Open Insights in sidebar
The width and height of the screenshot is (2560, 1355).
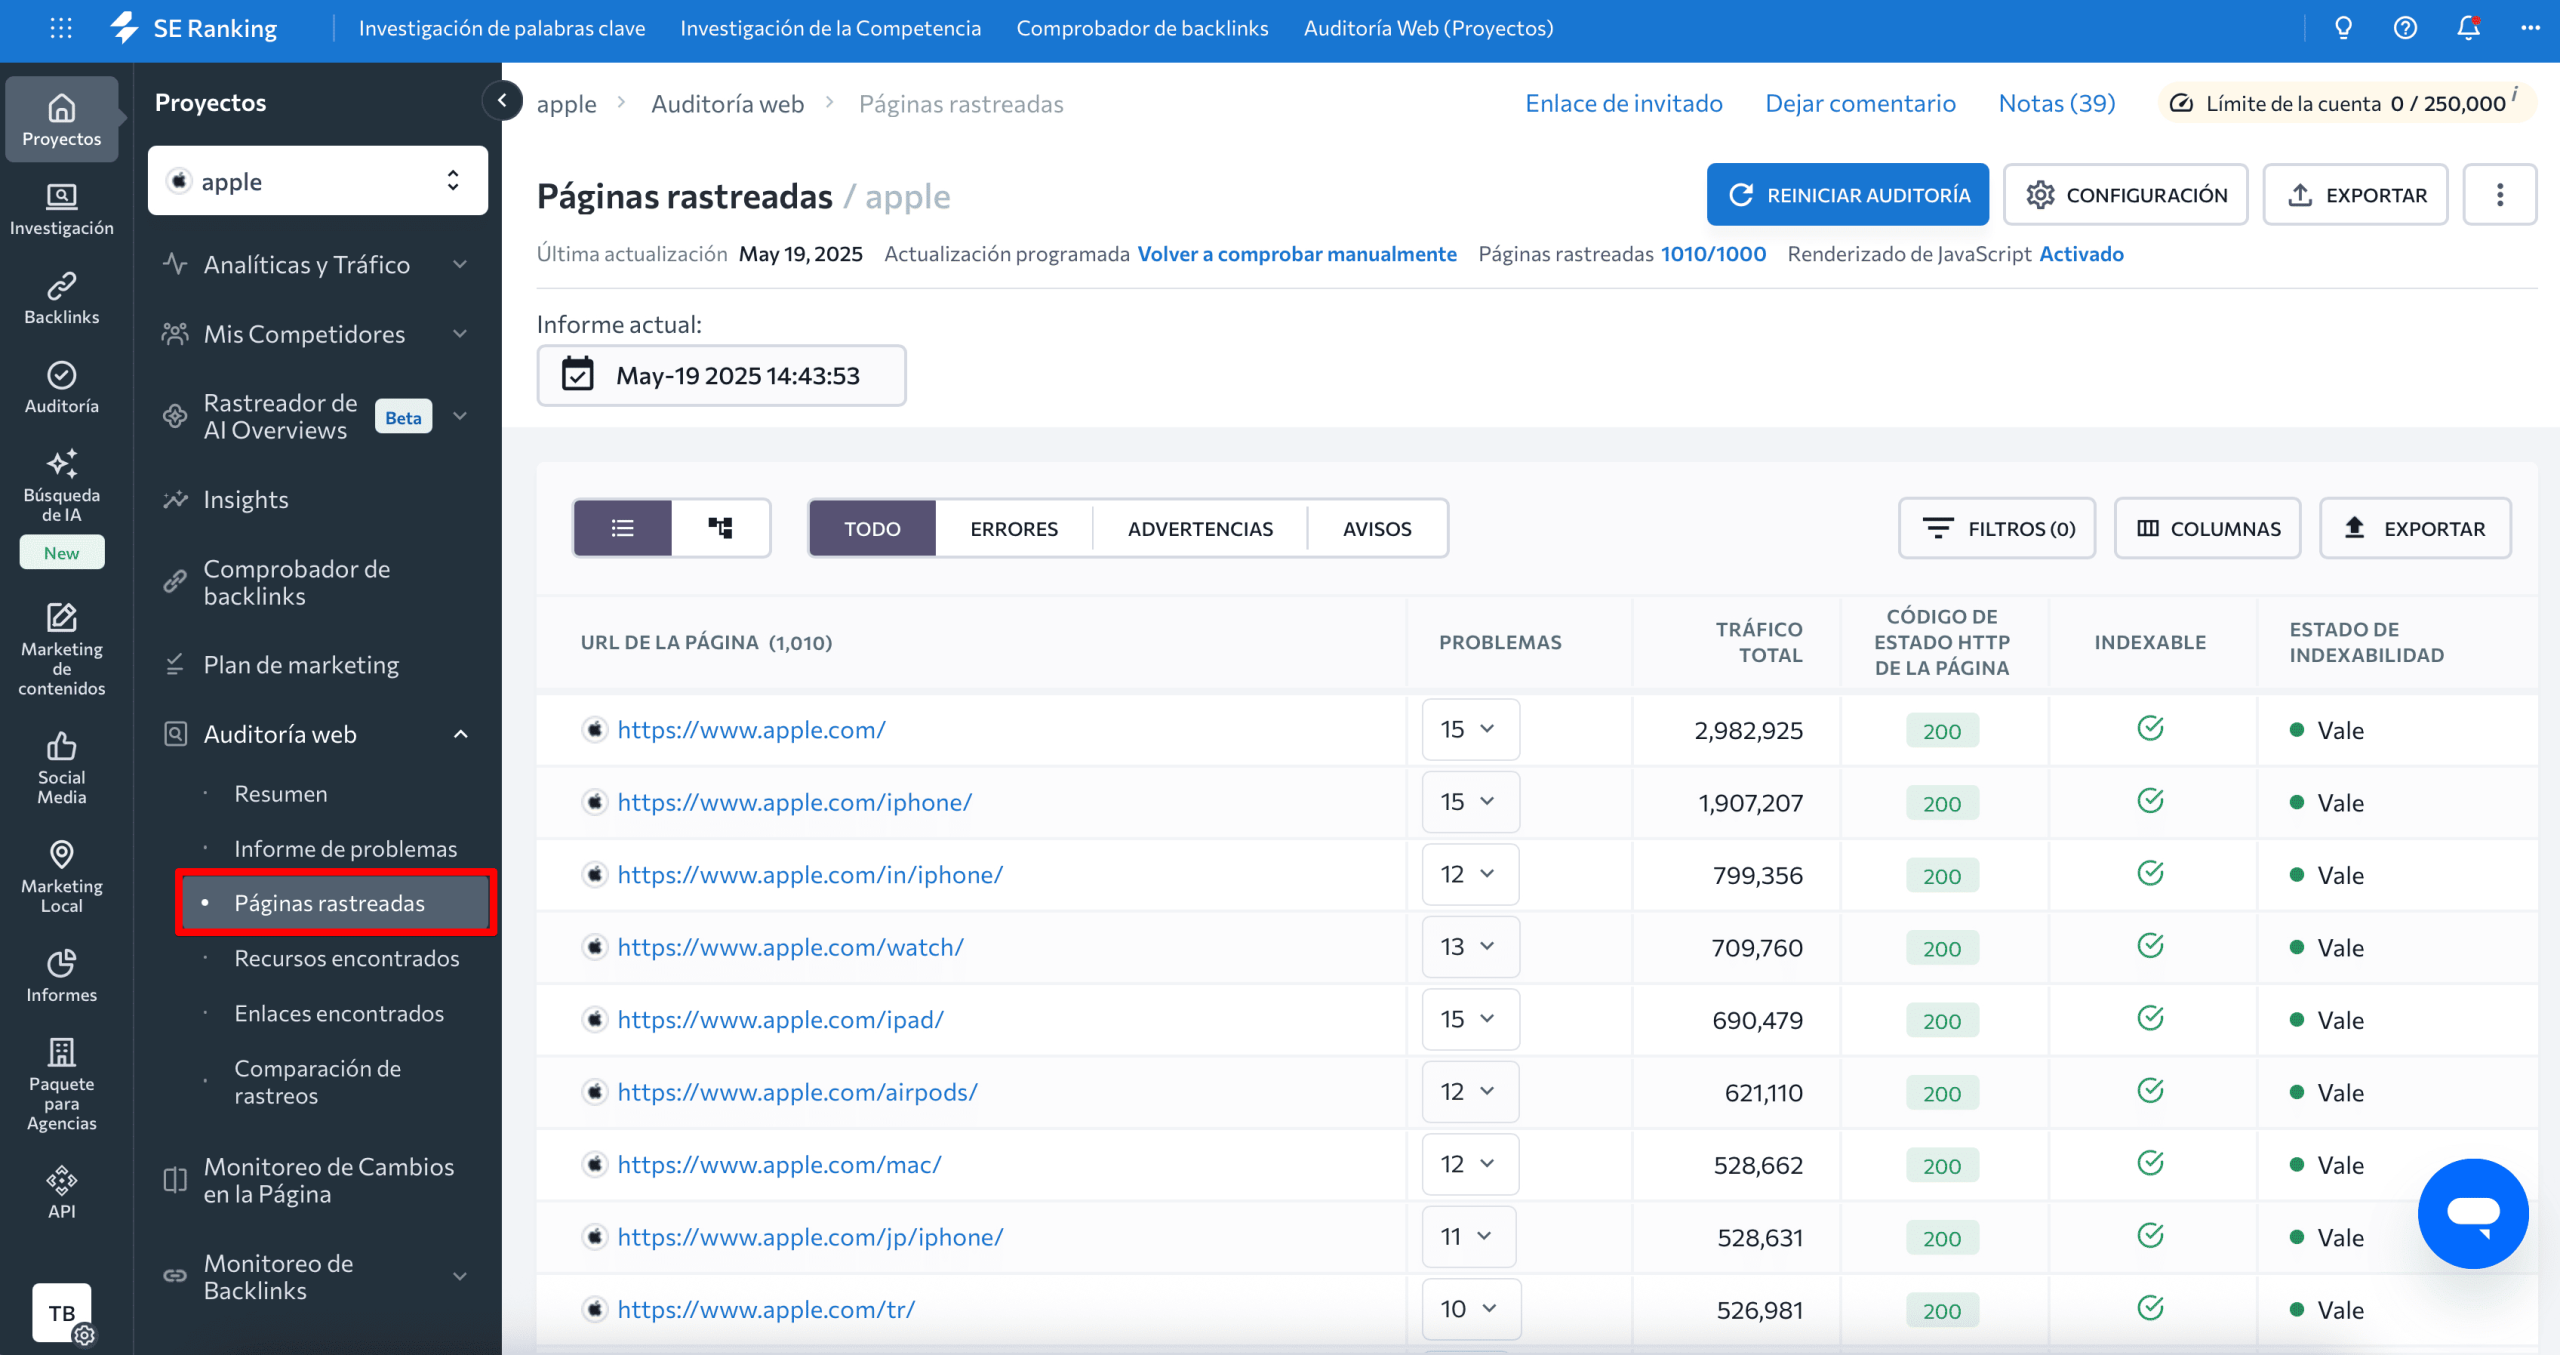point(245,498)
